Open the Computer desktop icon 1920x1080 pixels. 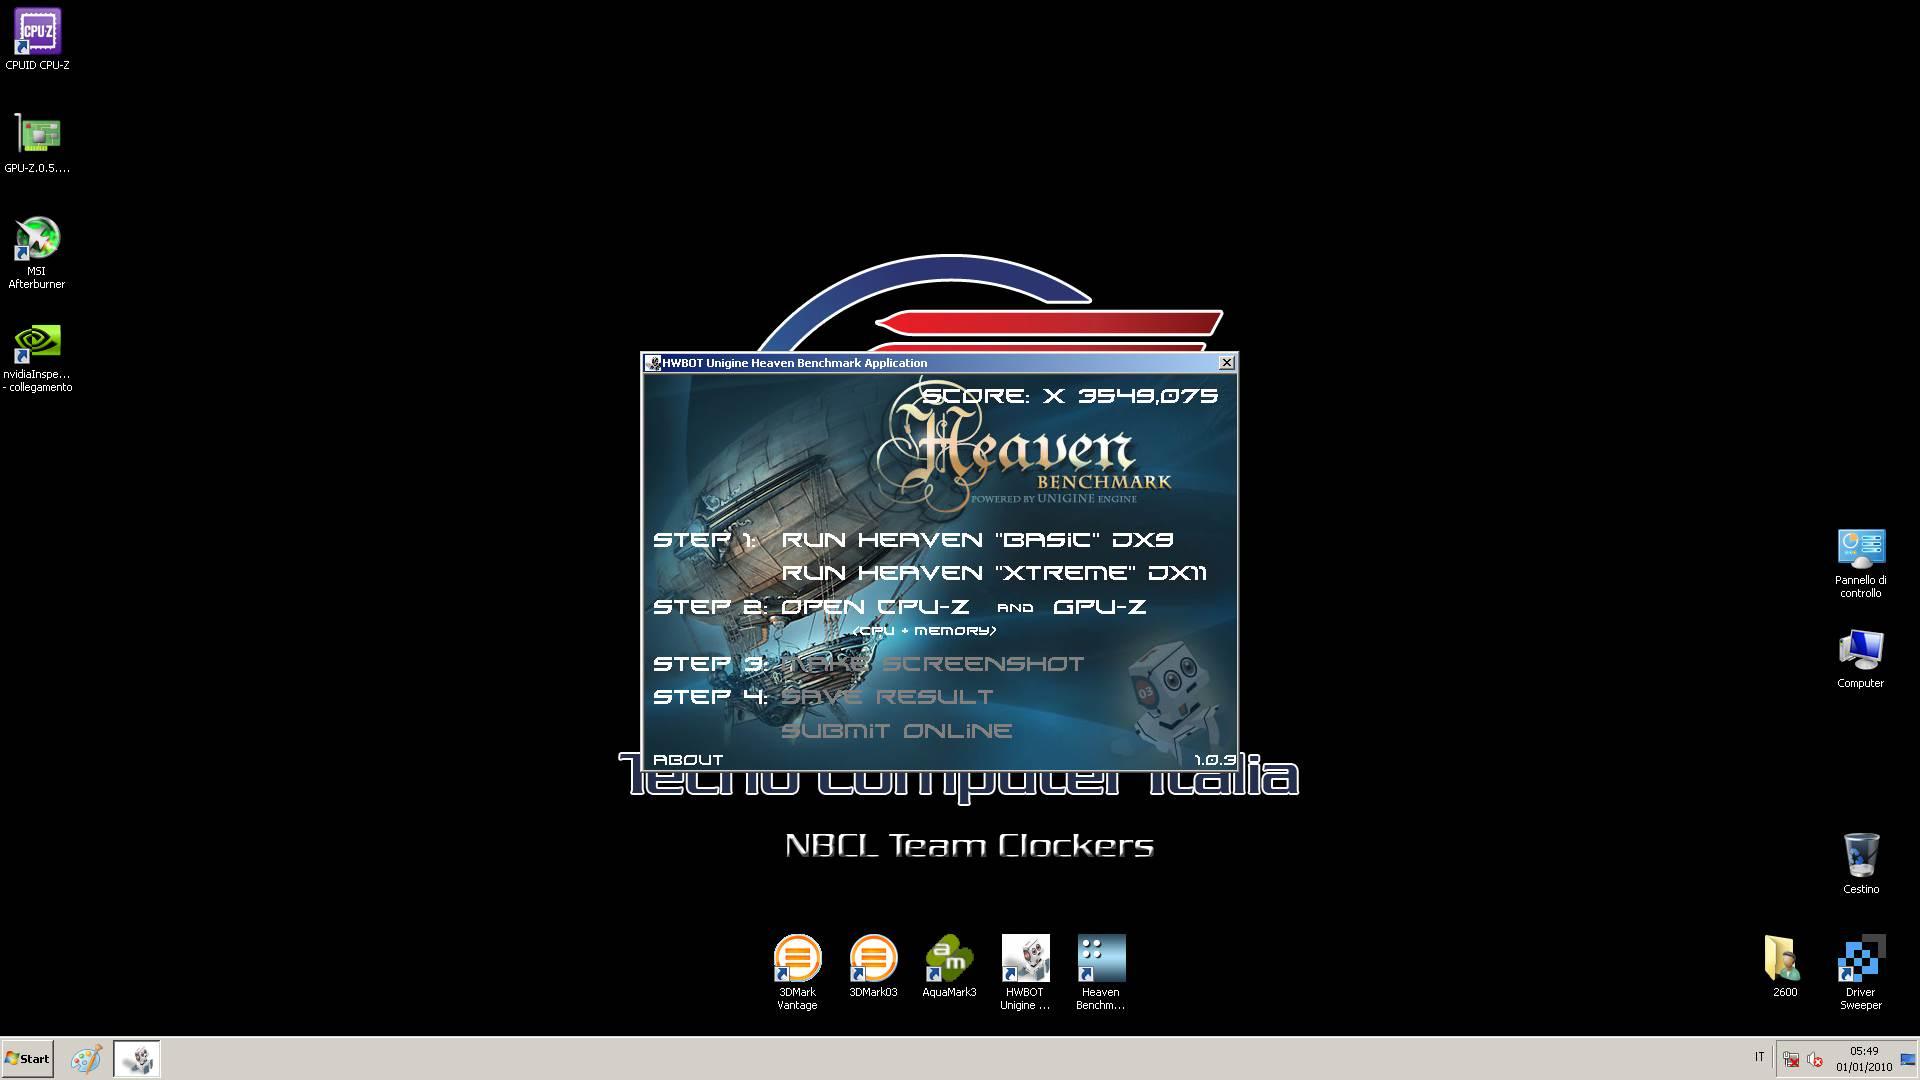(1860, 658)
